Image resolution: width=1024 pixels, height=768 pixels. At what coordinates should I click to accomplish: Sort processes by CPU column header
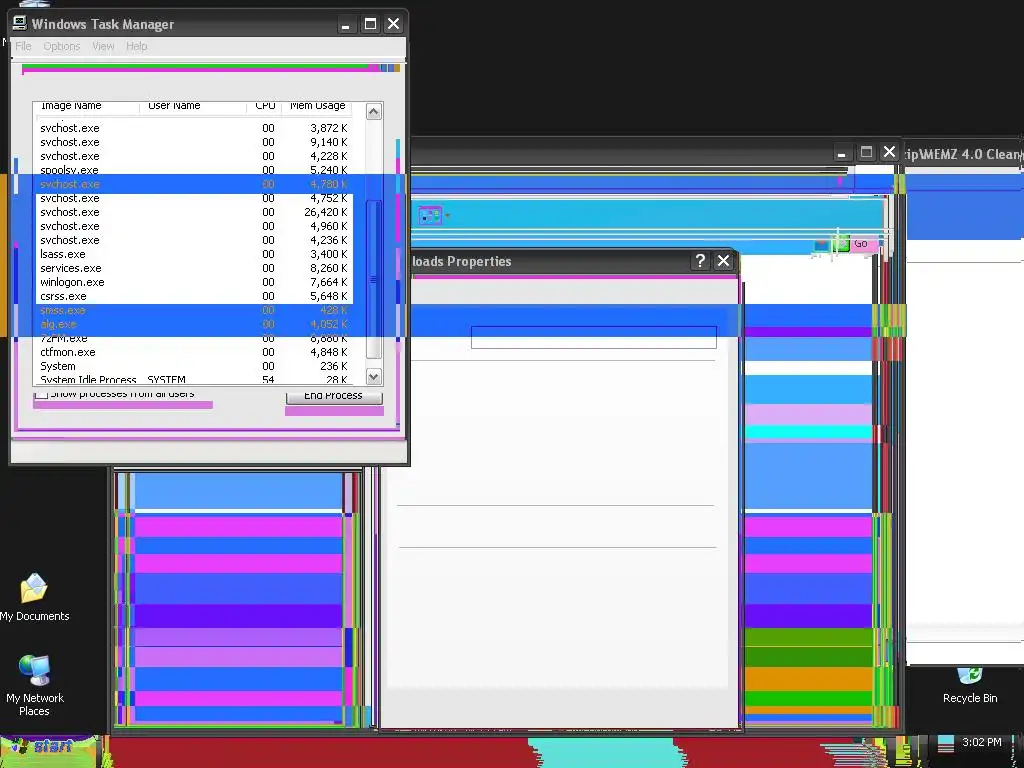coord(264,106)
